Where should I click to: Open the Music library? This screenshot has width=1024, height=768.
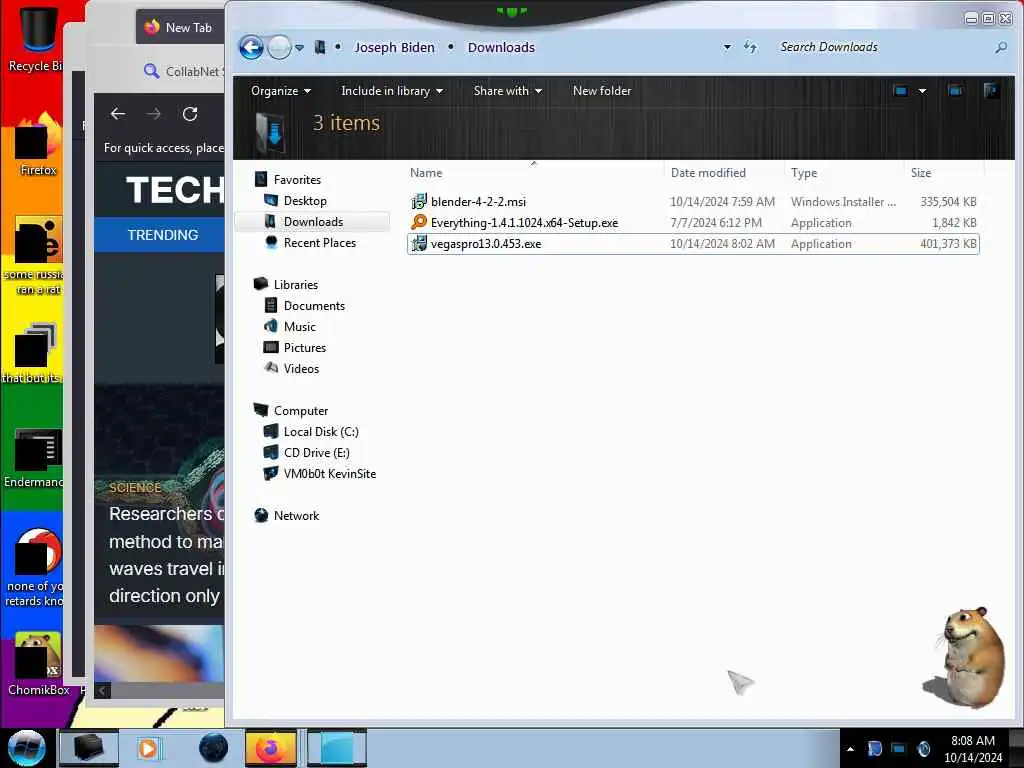pyautogui.click(x=300, y=327)
